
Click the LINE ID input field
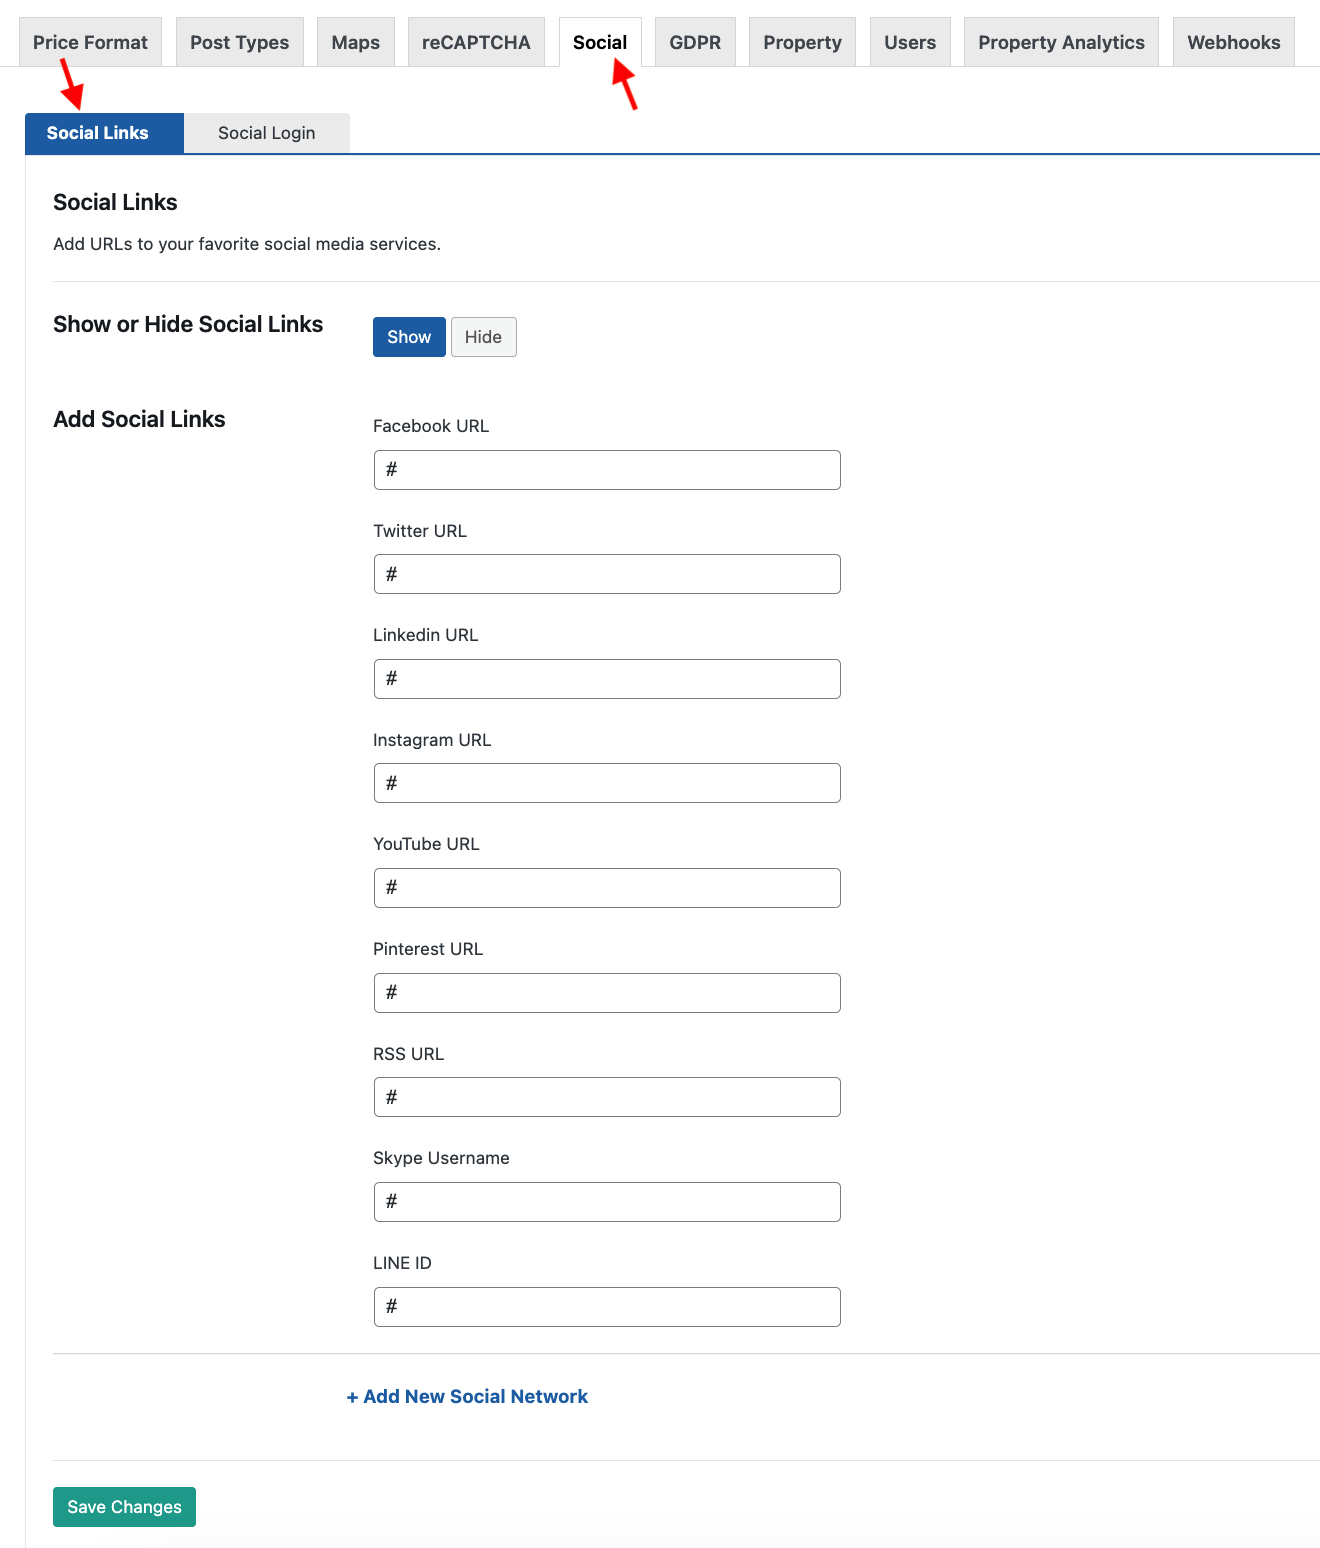tap(607, 1307)
